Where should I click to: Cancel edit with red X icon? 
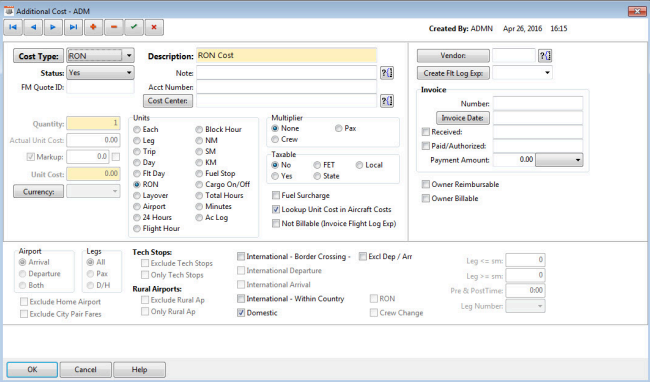click(x=154, y=27)
